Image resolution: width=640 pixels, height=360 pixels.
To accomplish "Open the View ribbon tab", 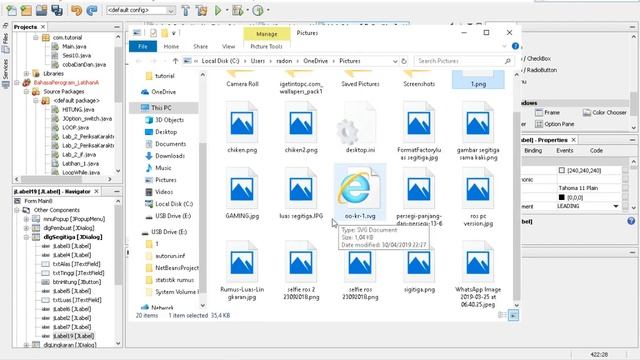I will [228, 47].
